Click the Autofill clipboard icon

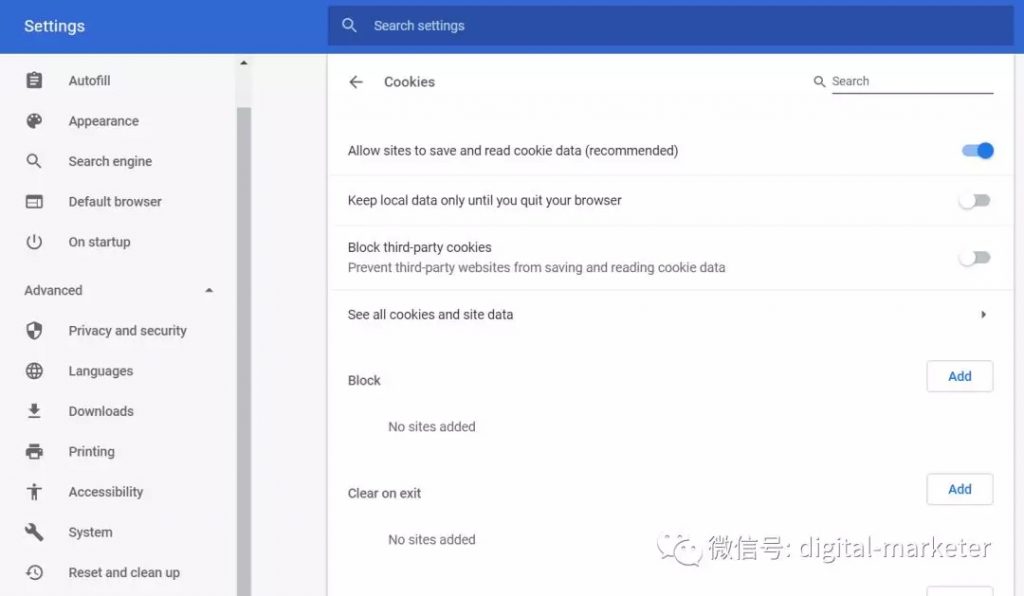tap(34, 81)
